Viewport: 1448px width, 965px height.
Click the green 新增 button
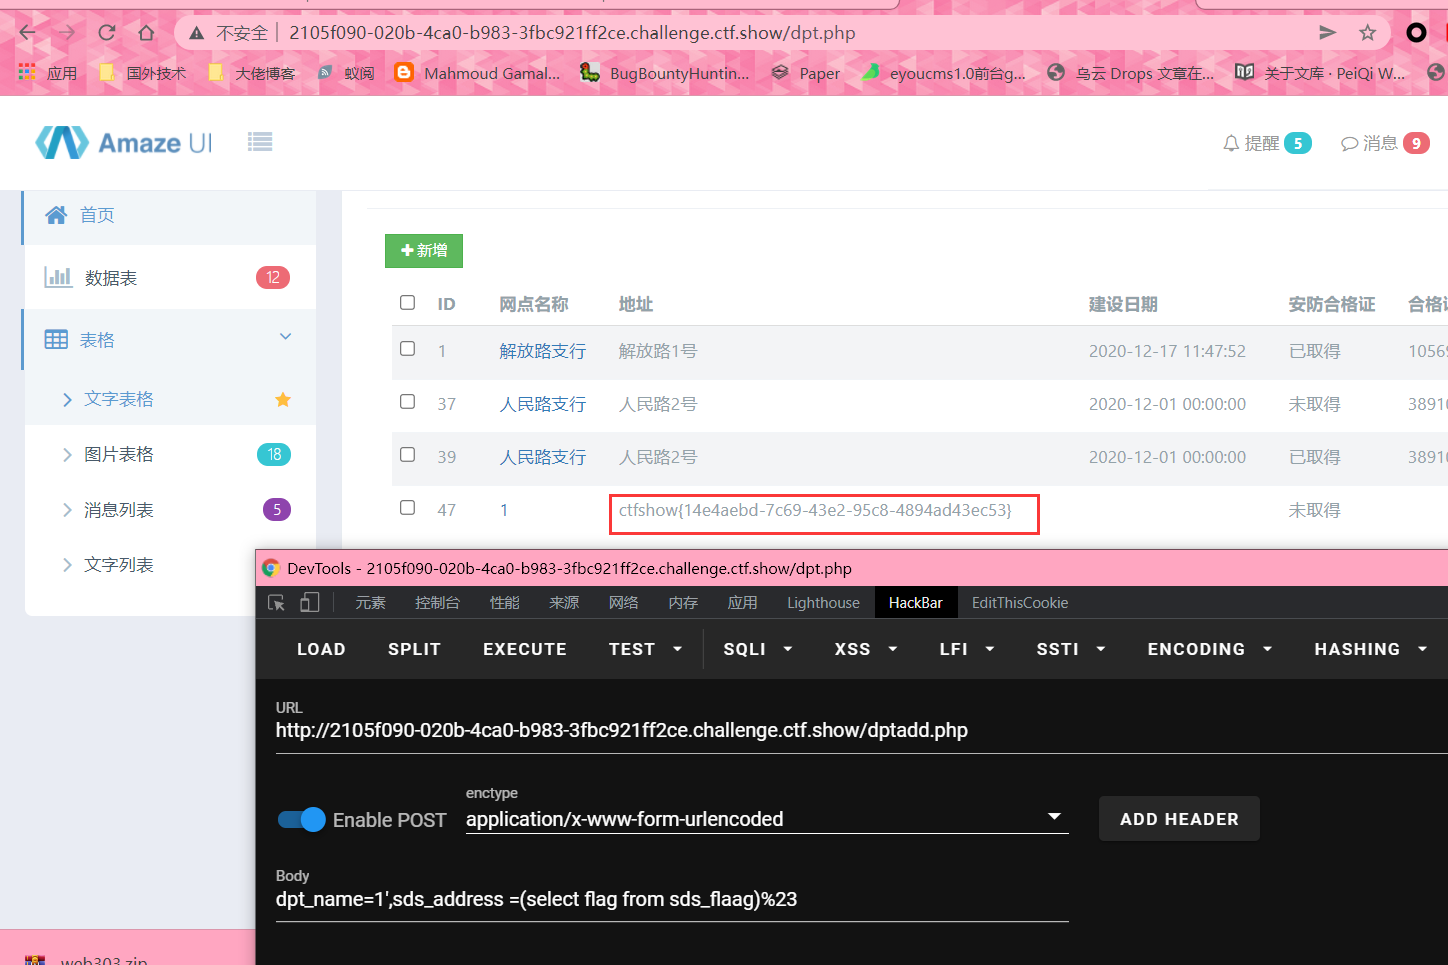[424, 250]
